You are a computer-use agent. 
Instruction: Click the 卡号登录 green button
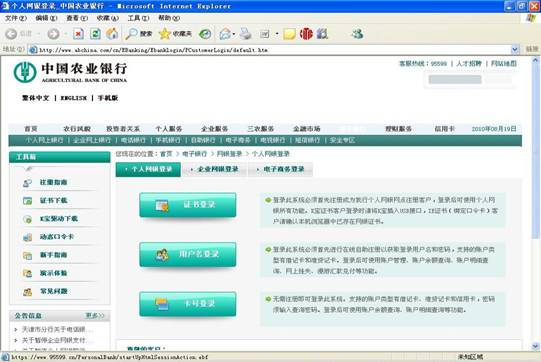point(188,304)
